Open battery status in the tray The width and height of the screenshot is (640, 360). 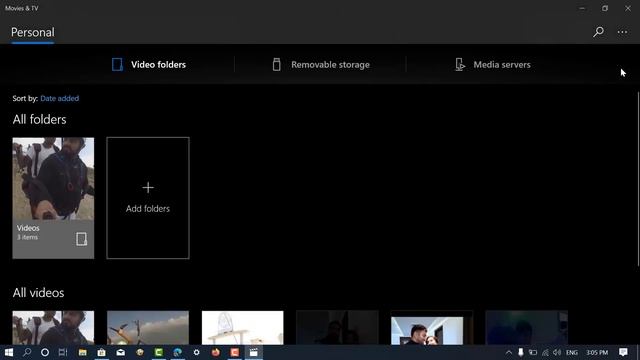(533, 352)
